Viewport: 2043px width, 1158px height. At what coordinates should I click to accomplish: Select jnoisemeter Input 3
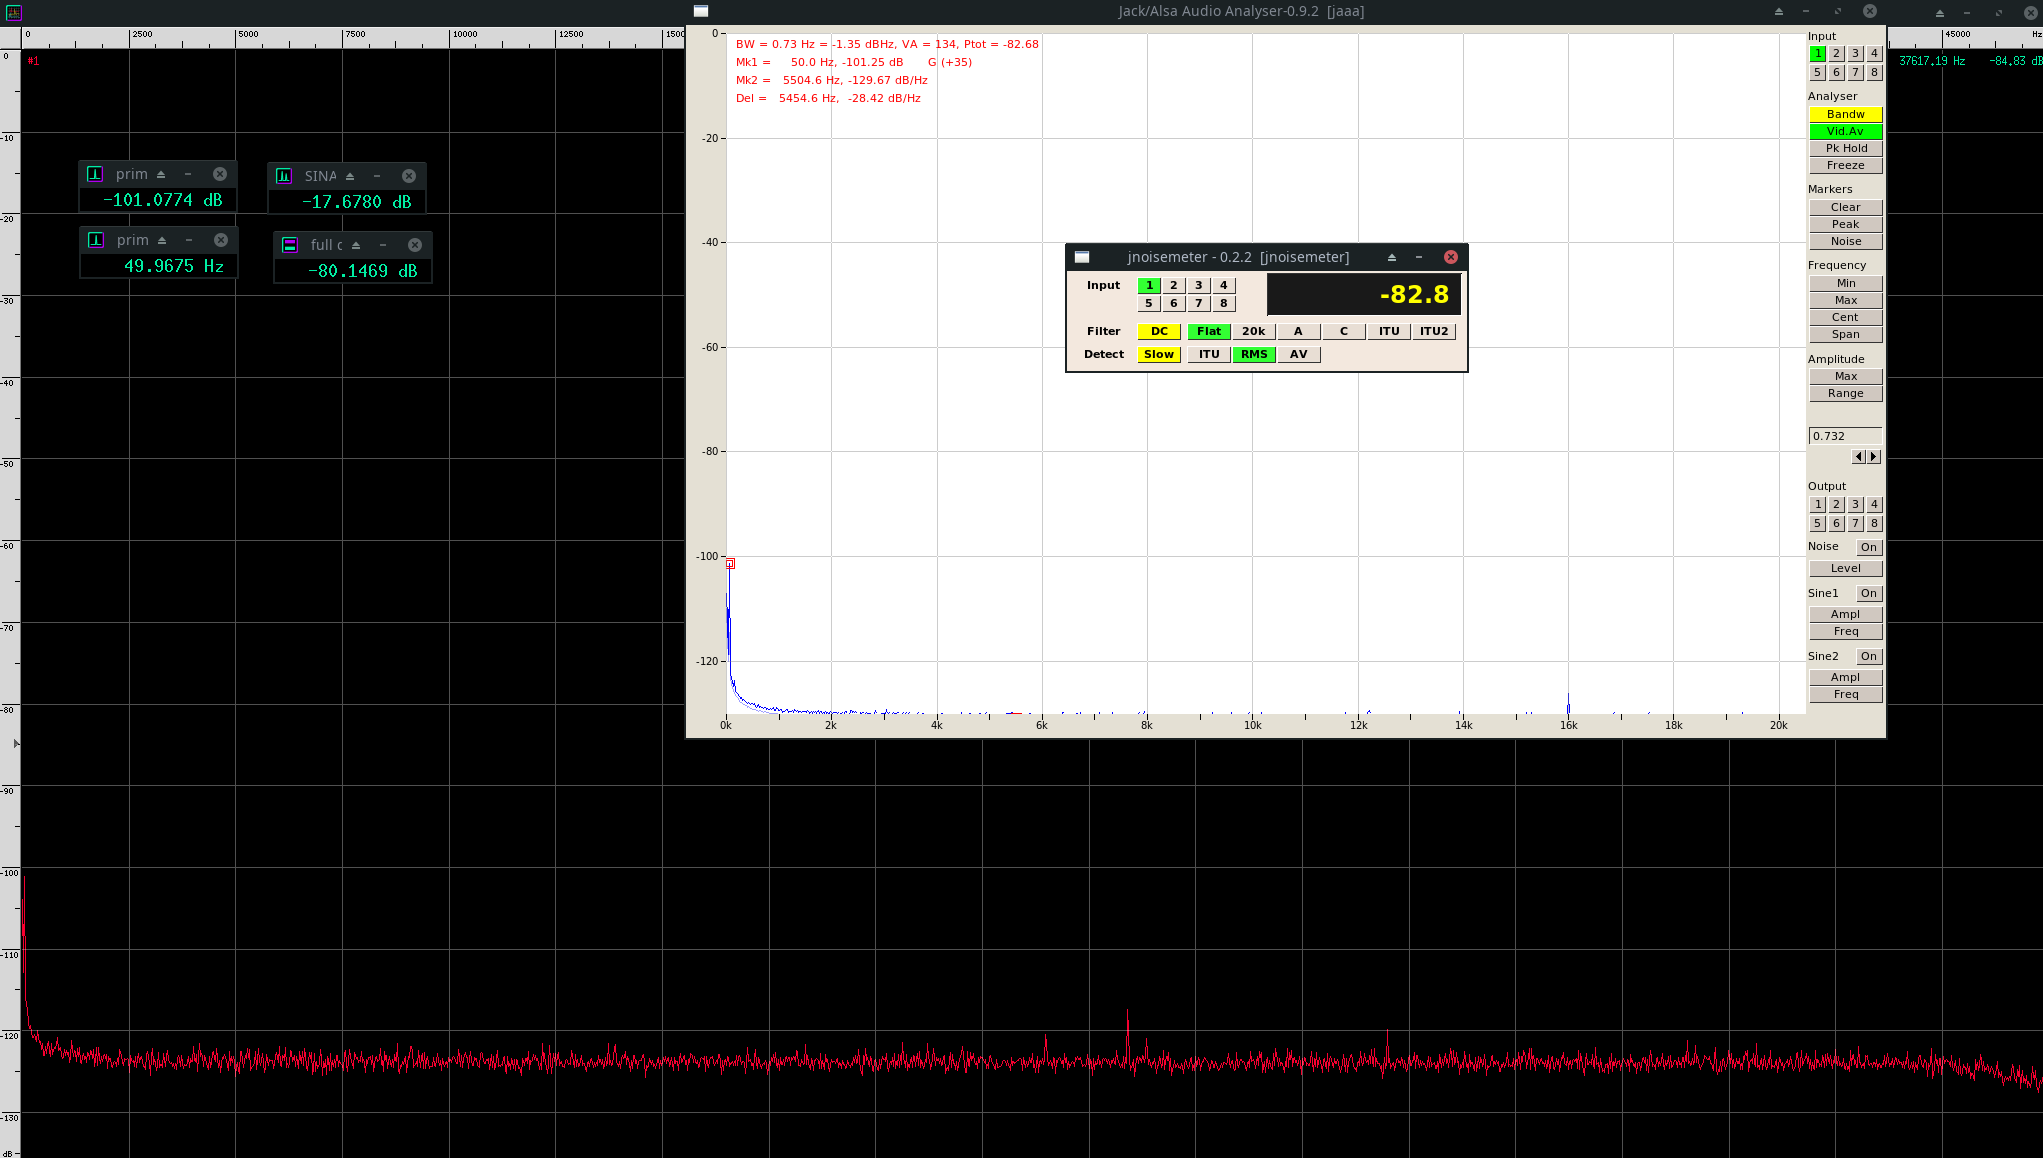click(1199, 285)
